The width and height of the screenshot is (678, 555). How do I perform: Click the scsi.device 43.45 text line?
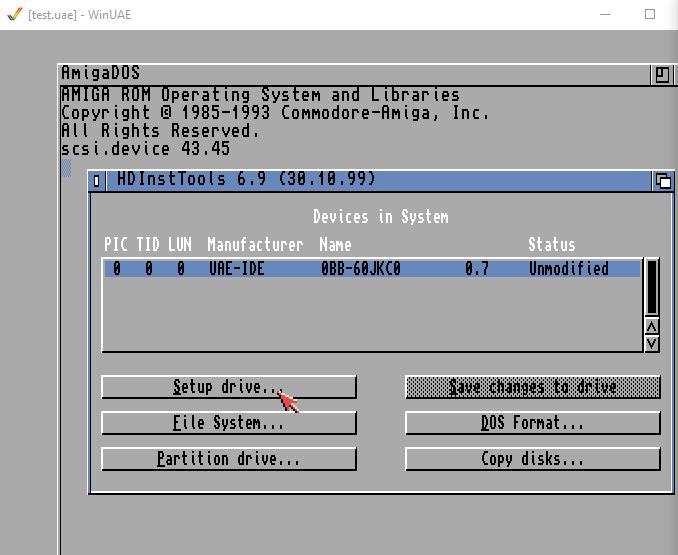(145, 149)
